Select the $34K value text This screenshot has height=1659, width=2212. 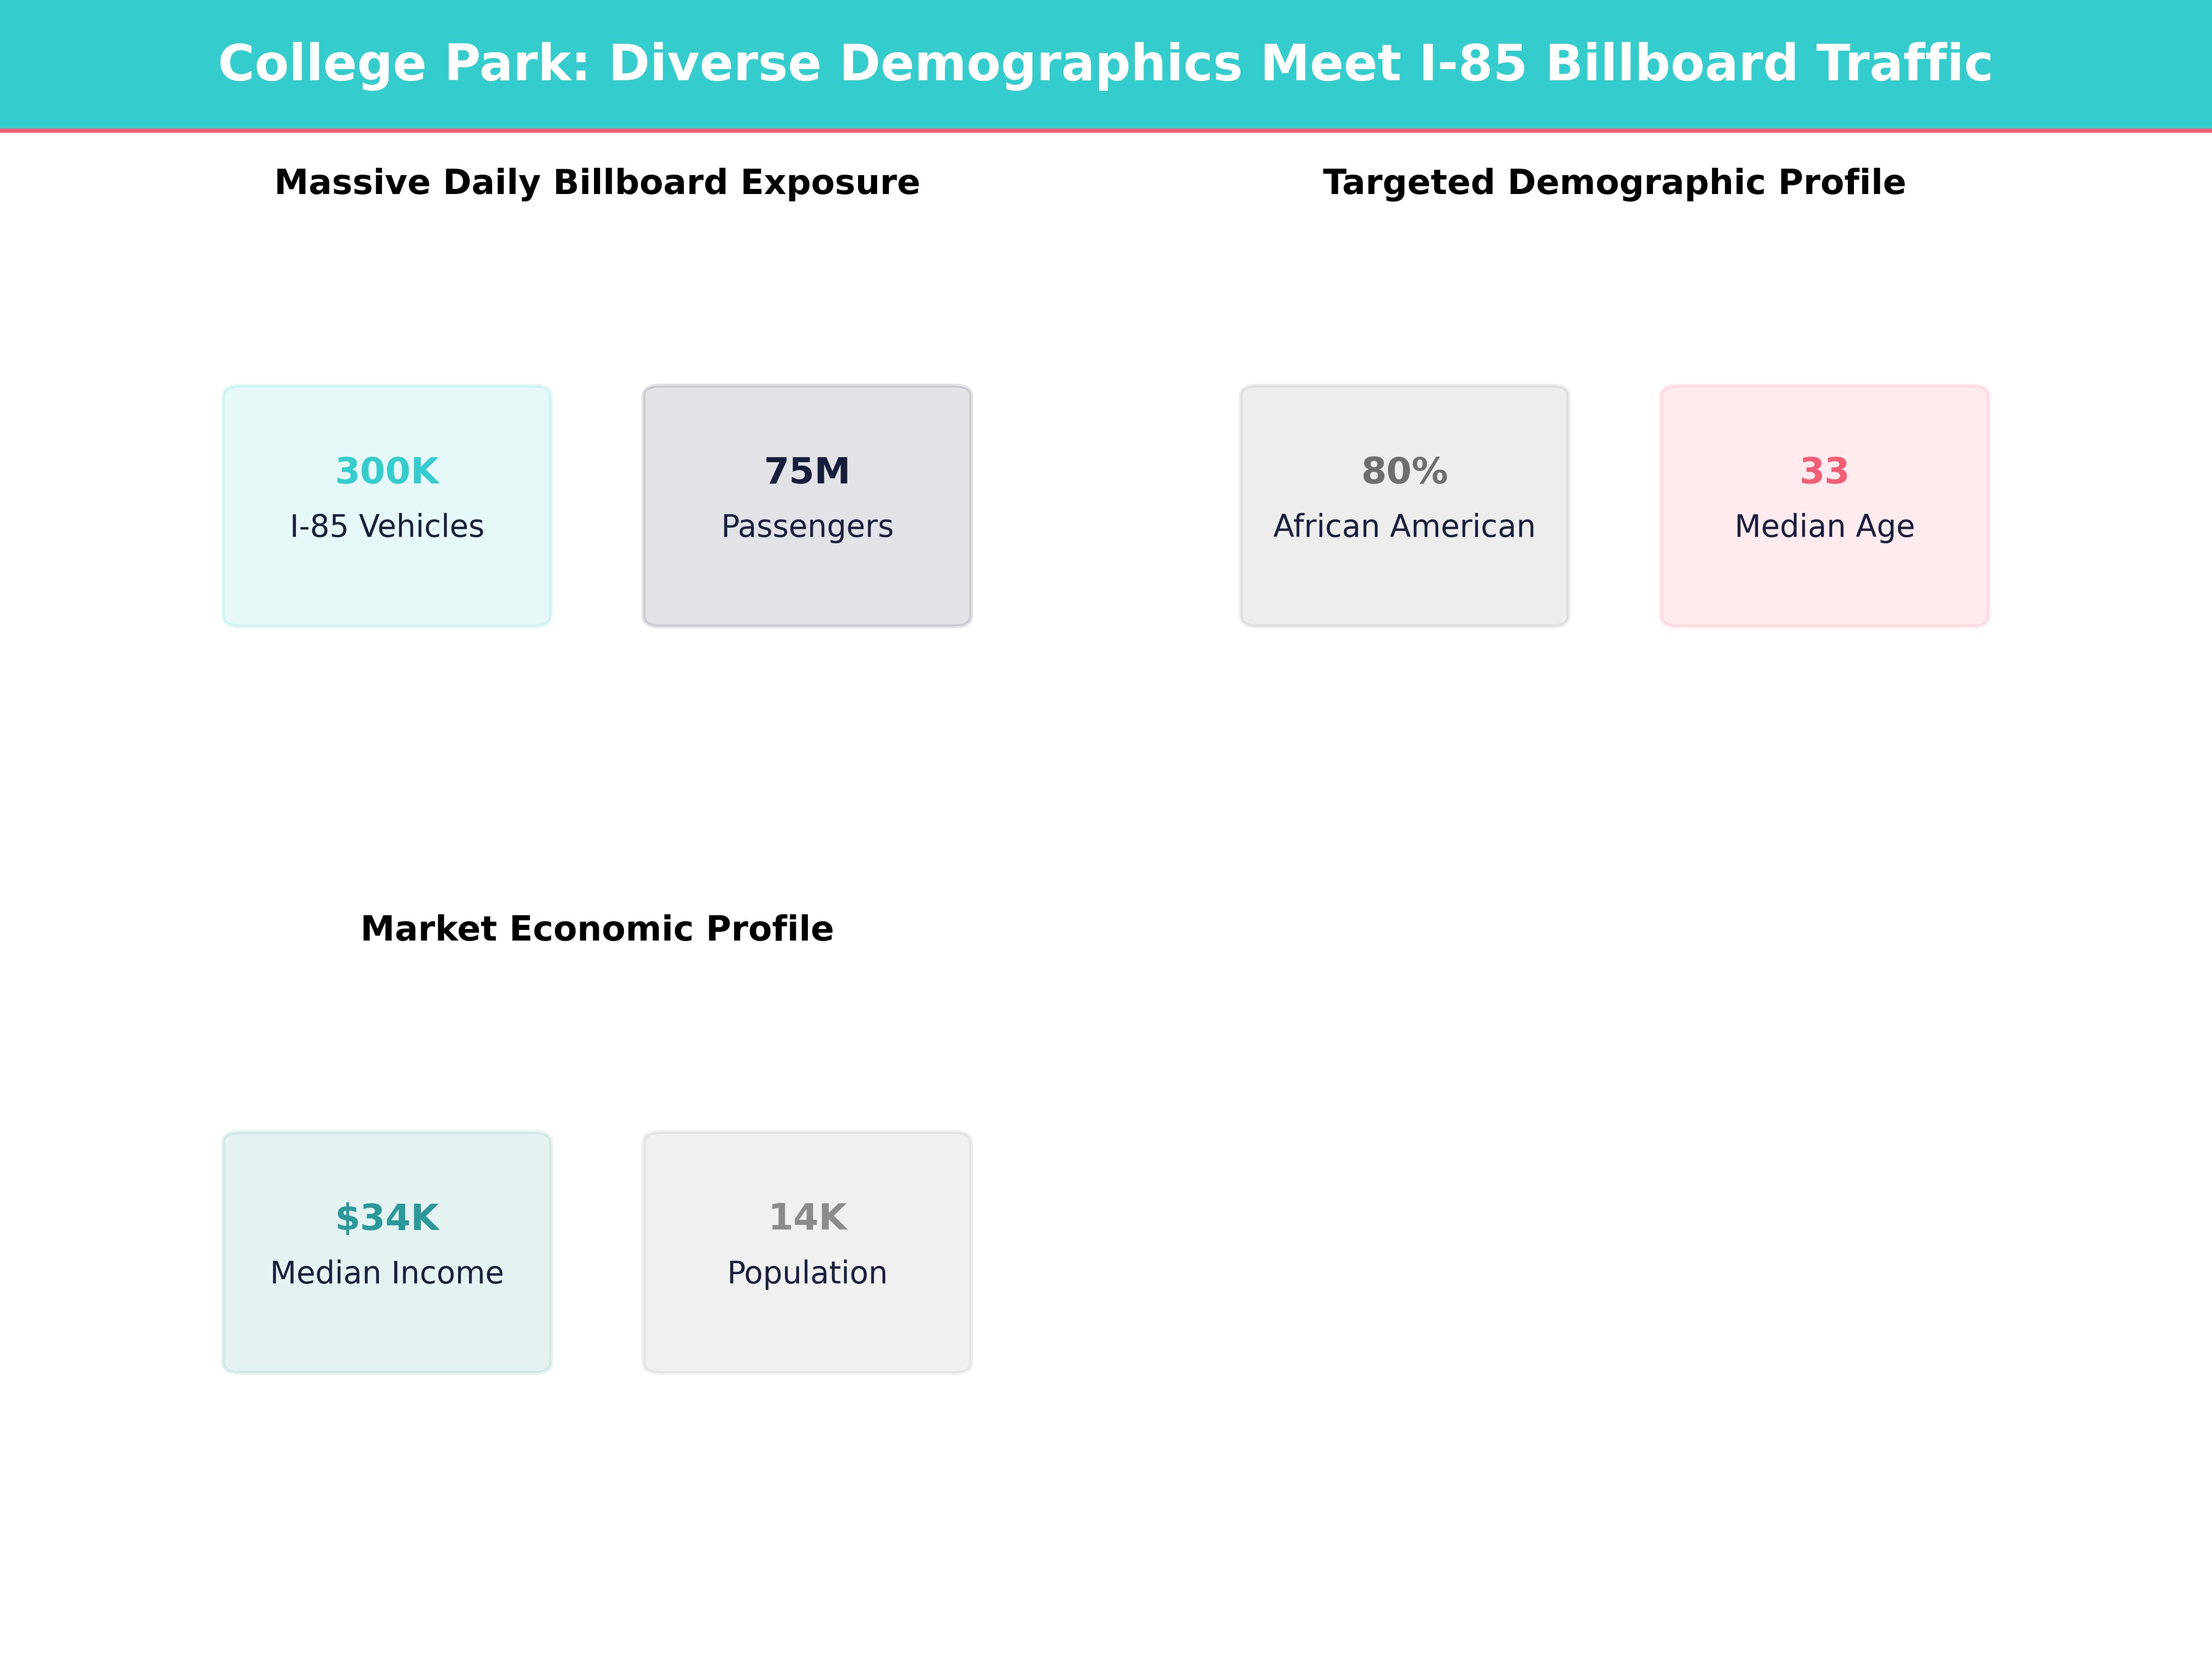pos(386,1216)
